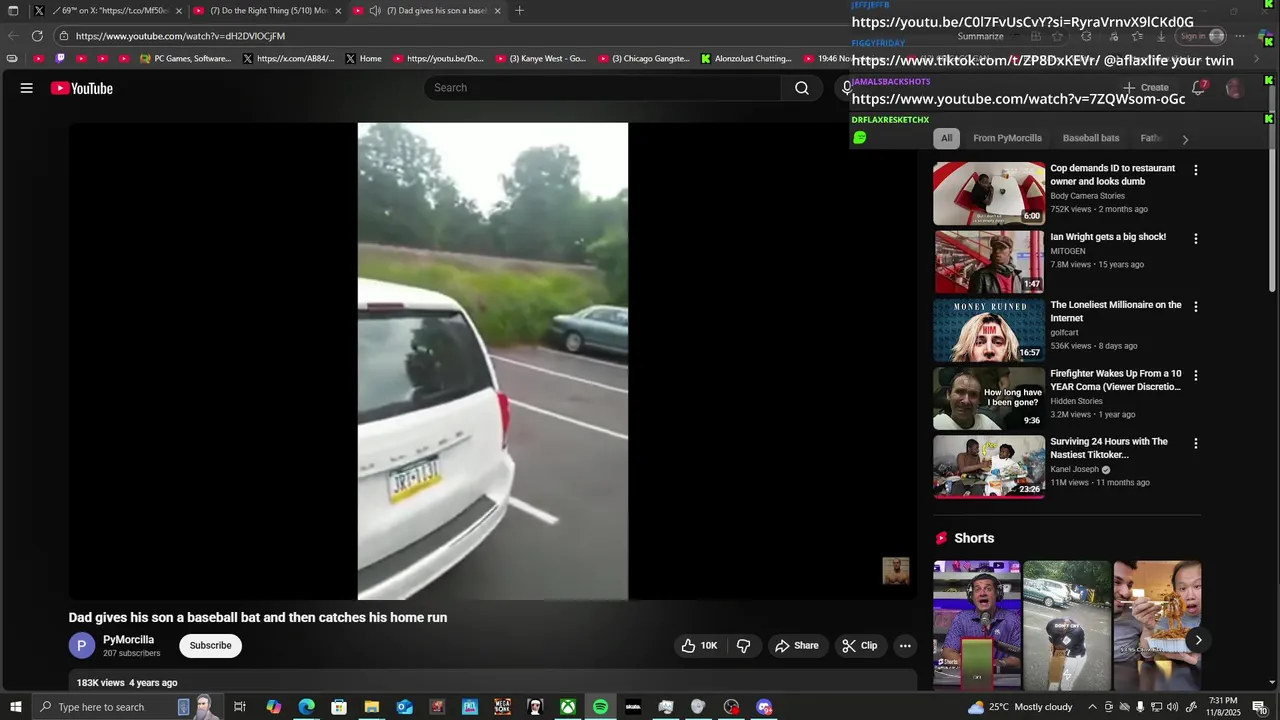Like the video with 10K likes
1280x720 pixels.
699,646
